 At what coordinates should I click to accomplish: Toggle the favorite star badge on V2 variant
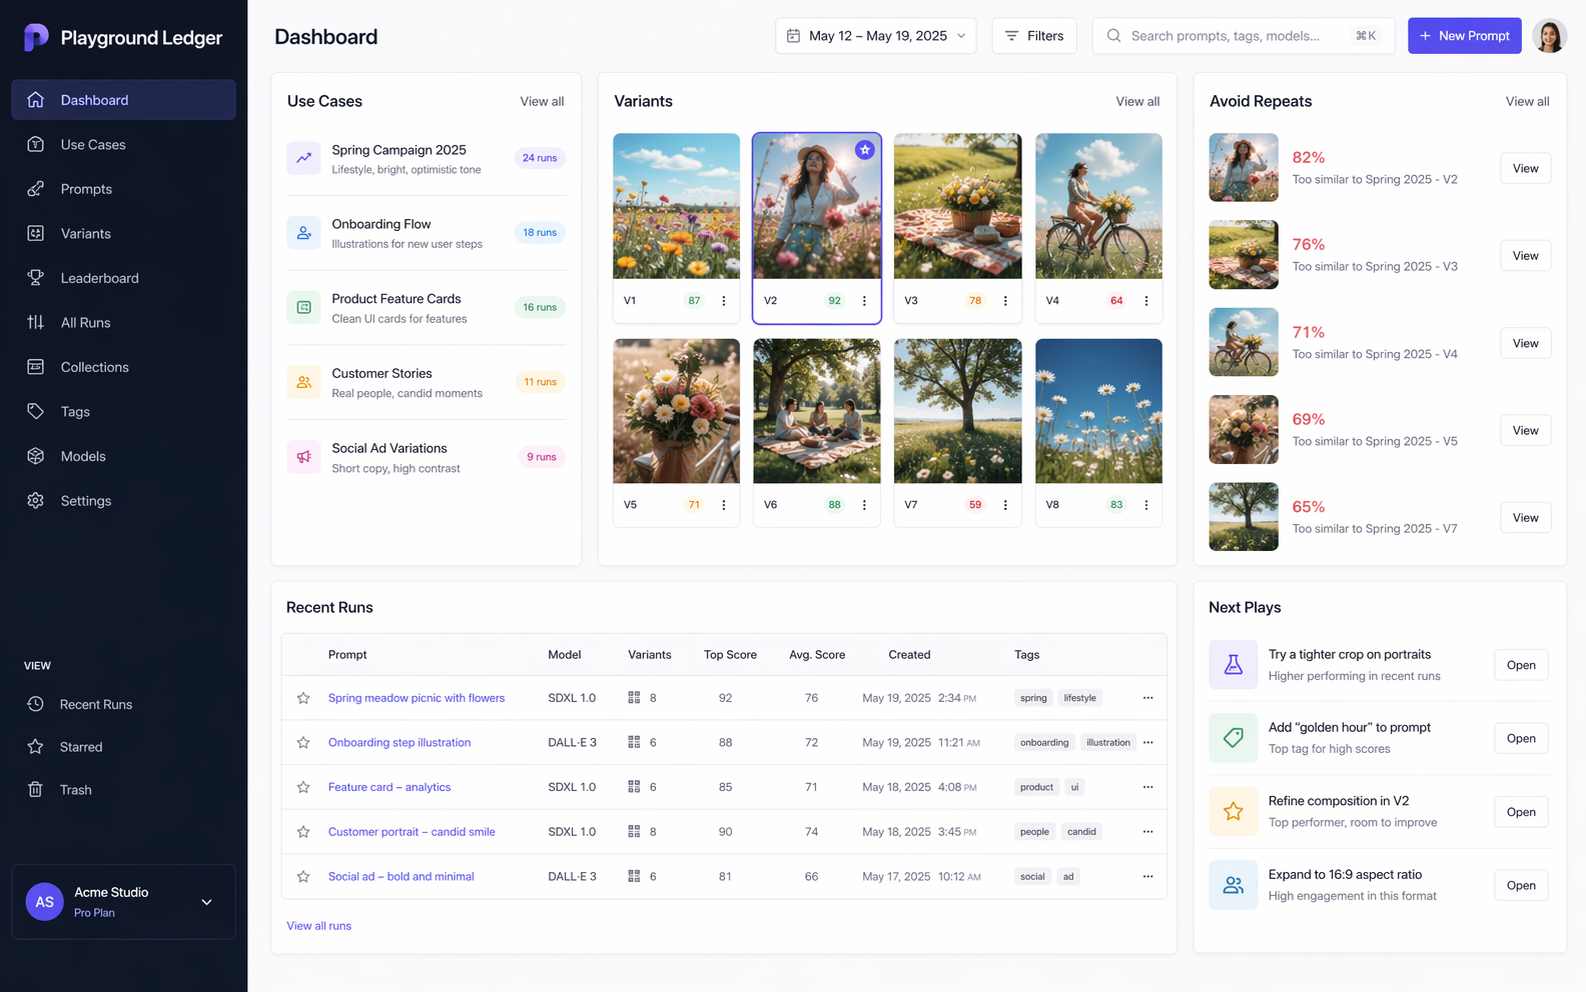[865, 150]
